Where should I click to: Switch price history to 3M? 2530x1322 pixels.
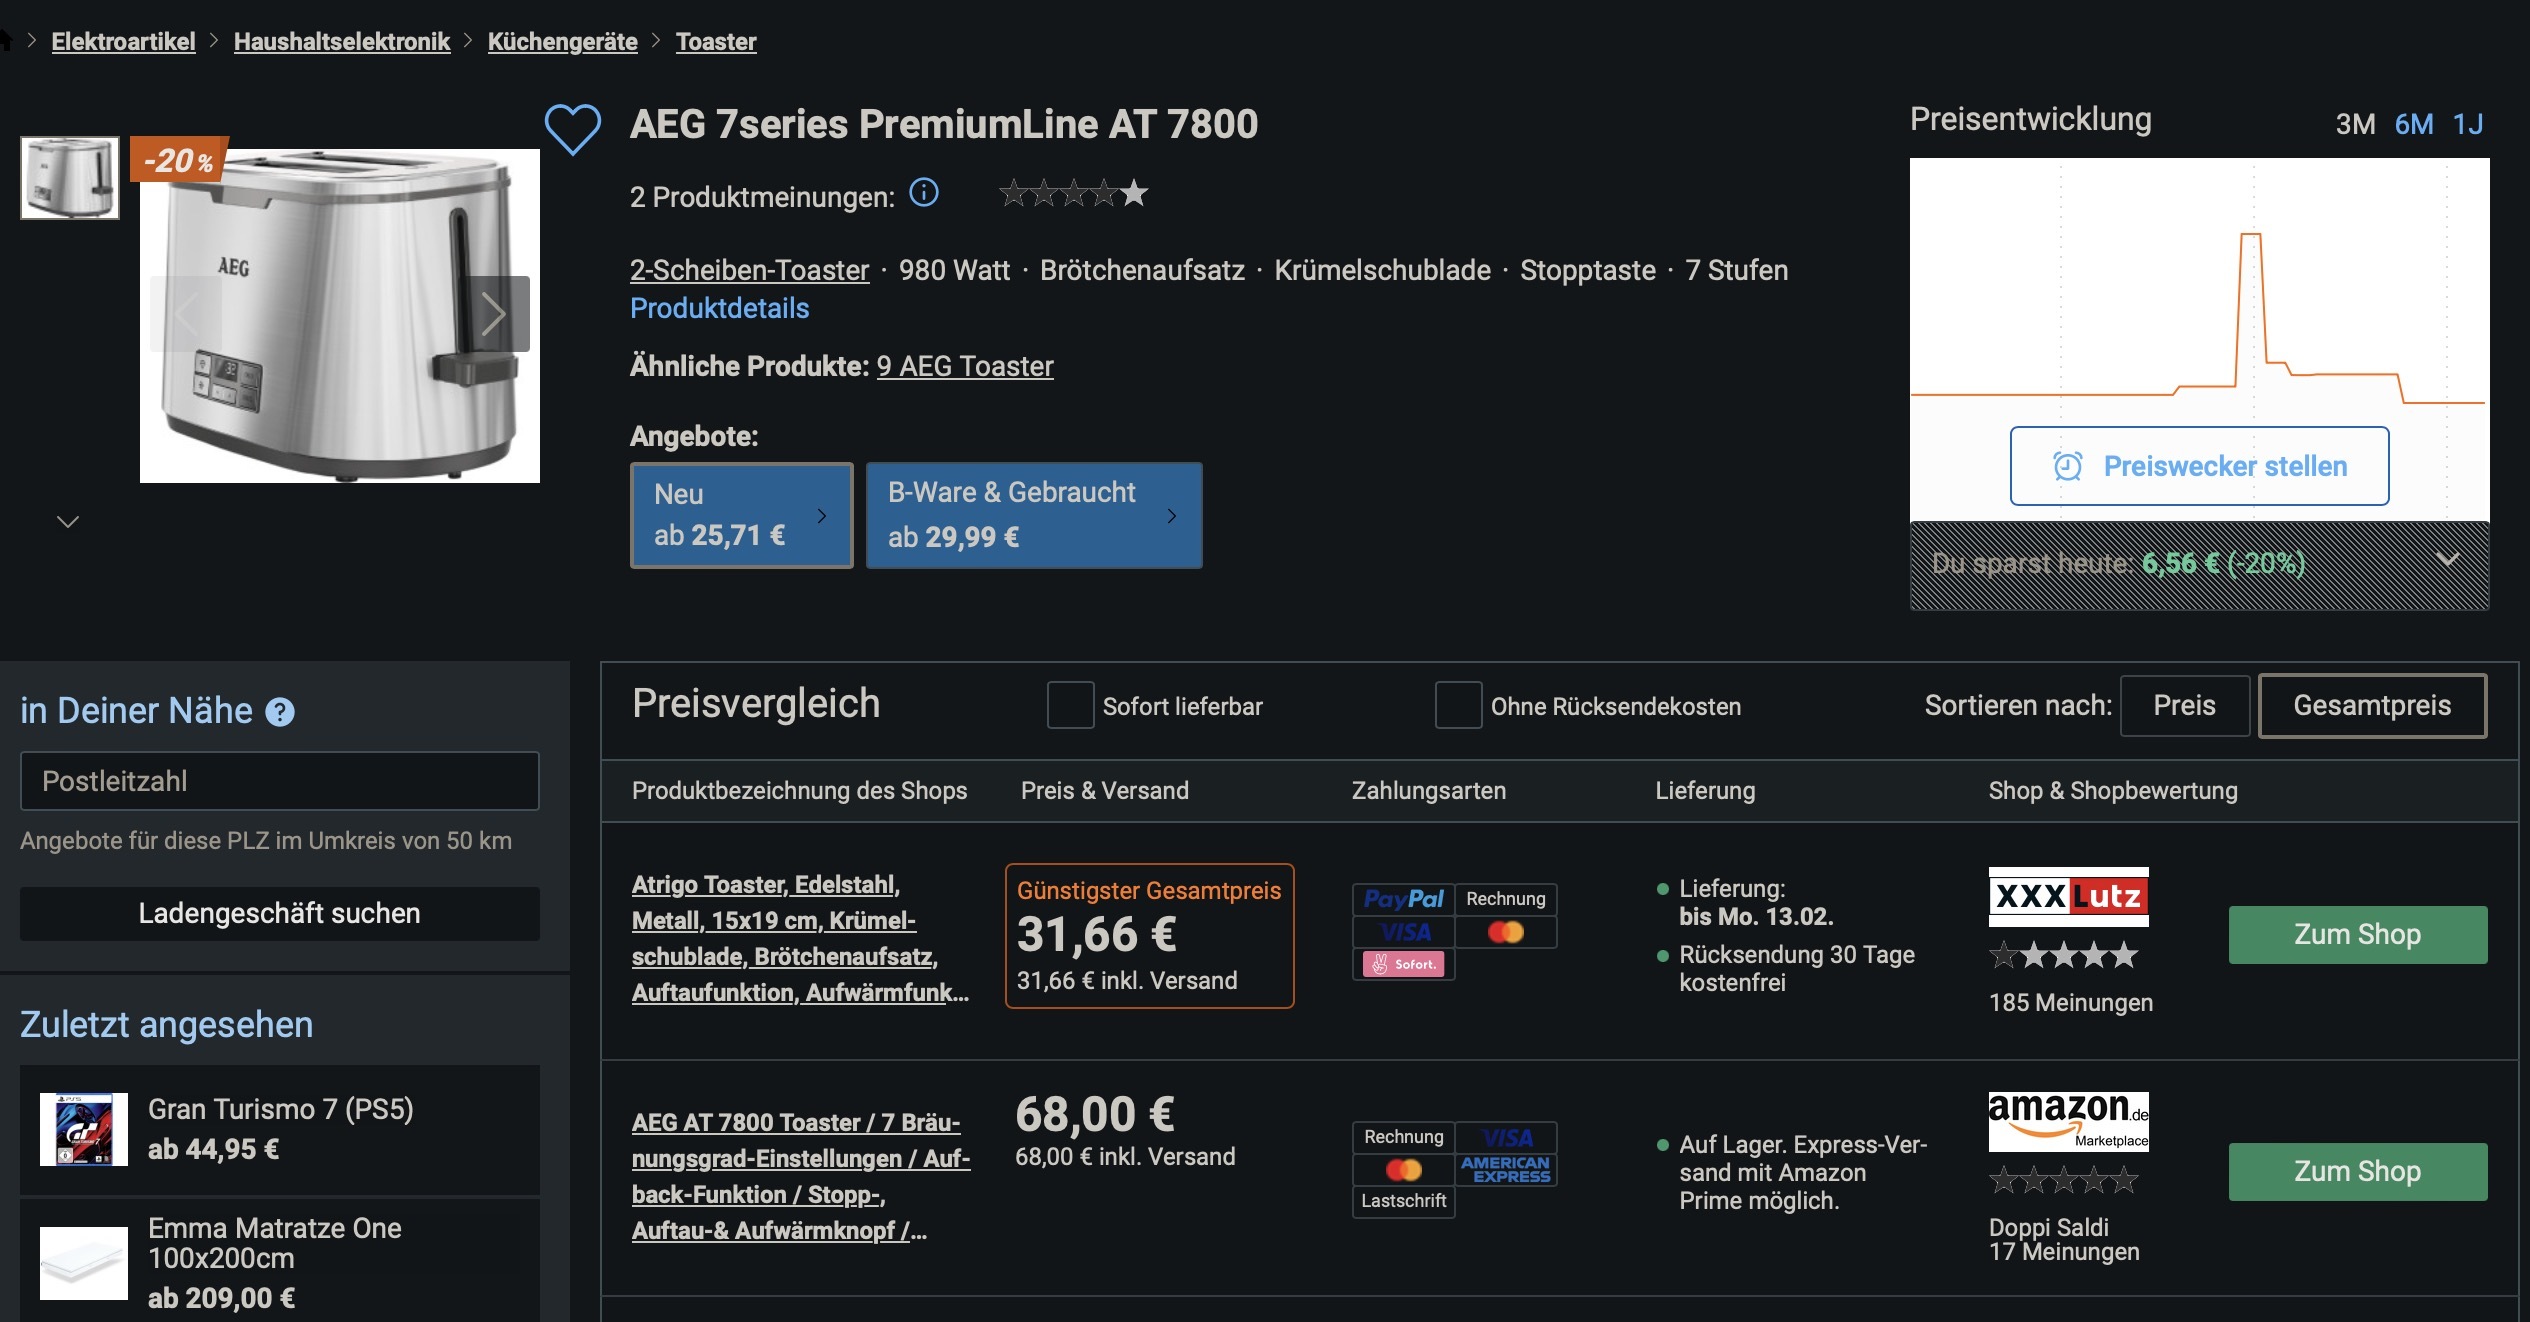(x=2354, y=125)
